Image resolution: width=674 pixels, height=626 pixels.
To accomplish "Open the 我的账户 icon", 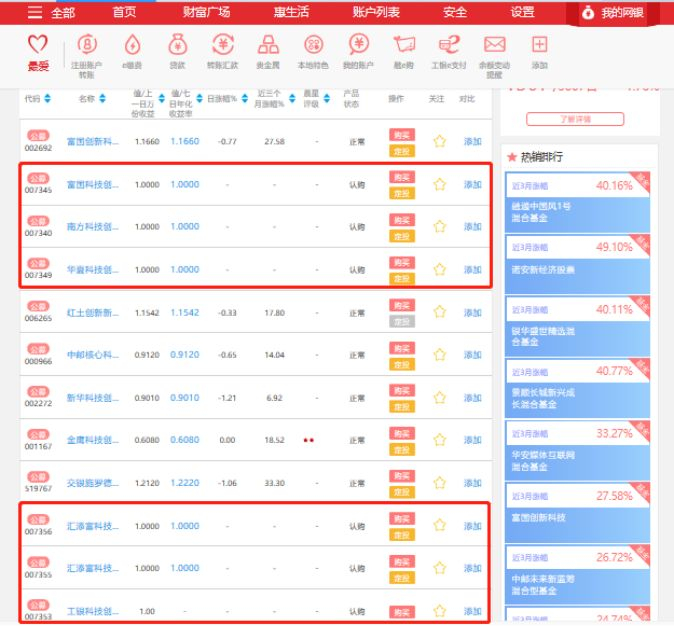I will 358,44.
